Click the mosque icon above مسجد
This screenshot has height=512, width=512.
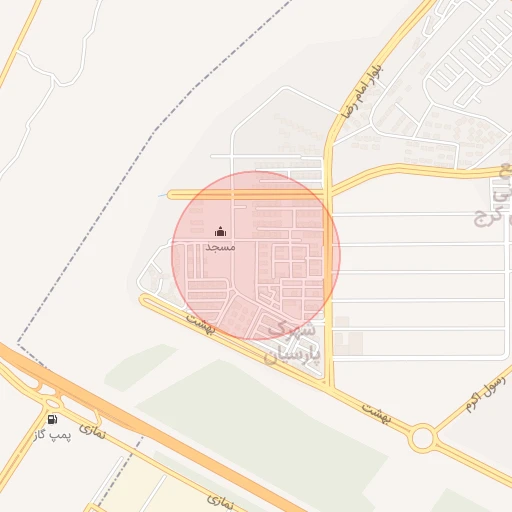coord(220,231)
